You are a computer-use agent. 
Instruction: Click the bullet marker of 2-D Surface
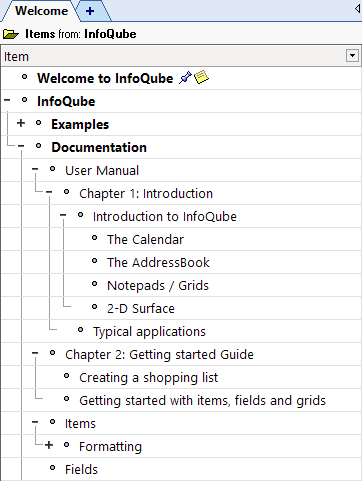point(94,307)
